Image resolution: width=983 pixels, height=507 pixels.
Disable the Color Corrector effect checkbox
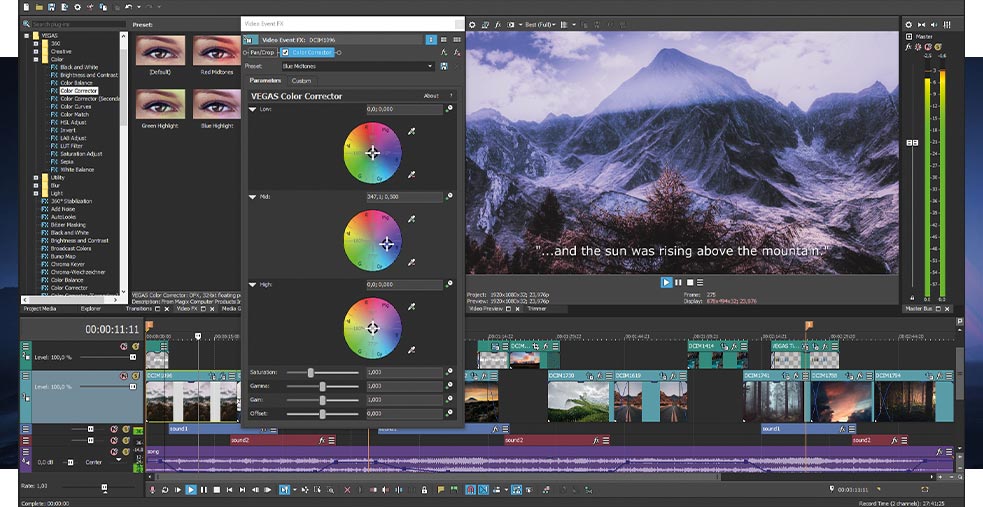click(x=285, y=52)
